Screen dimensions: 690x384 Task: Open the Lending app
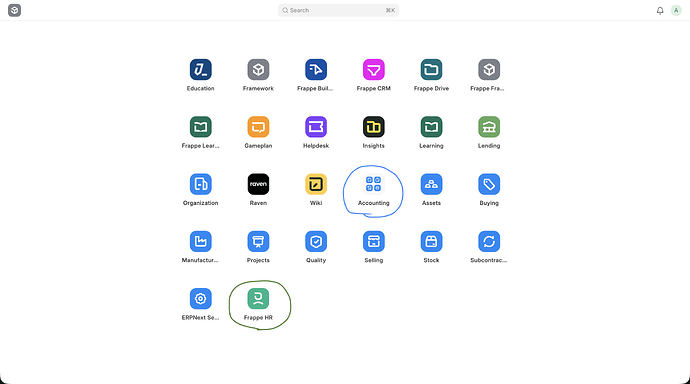click(489, 127)
